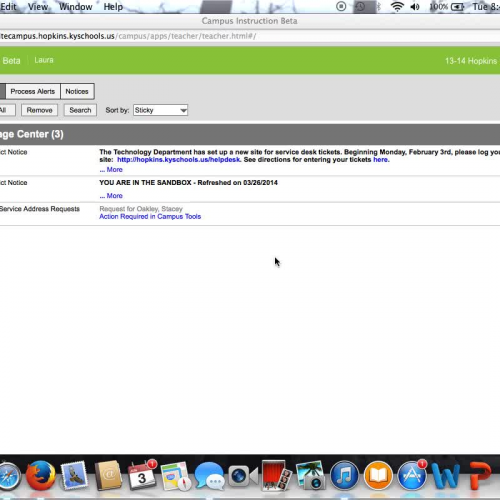The image size is (500, 500).
Task: Open the View menu
Action: pyautogui.click(x=38, y=7)
